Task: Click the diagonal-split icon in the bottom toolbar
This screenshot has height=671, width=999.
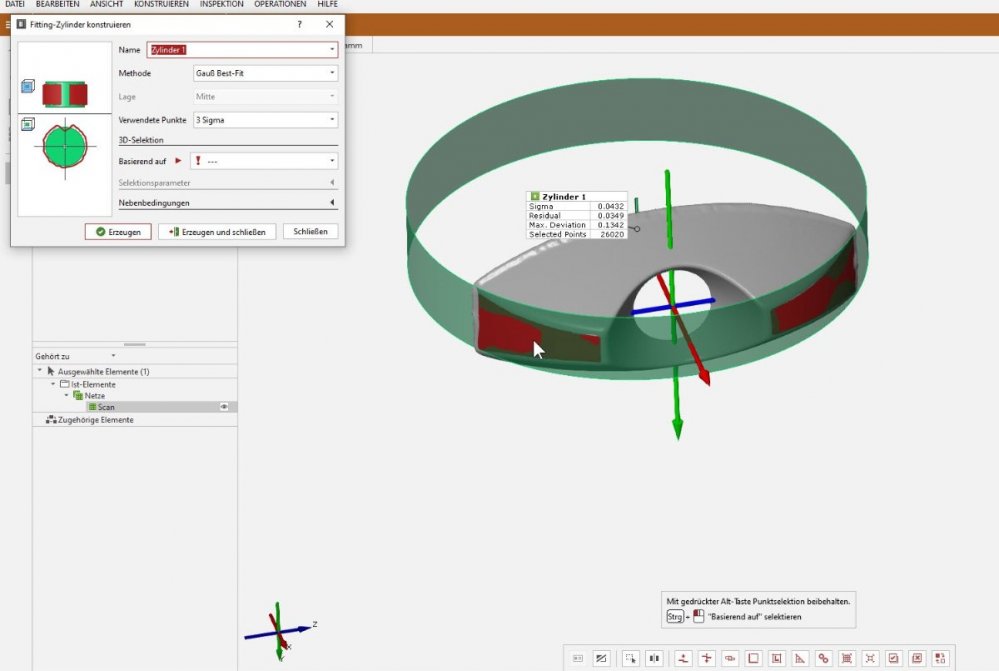Action: click(x=601, y=658)
